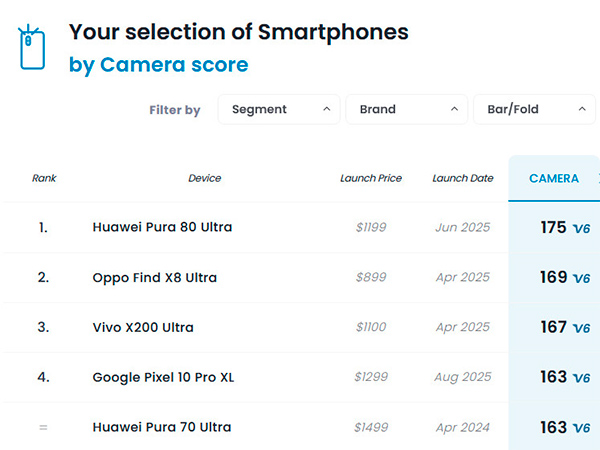Click the smartphone icon beside the title
This screenshot has height=450, width=600.
(x=33, y=47)
